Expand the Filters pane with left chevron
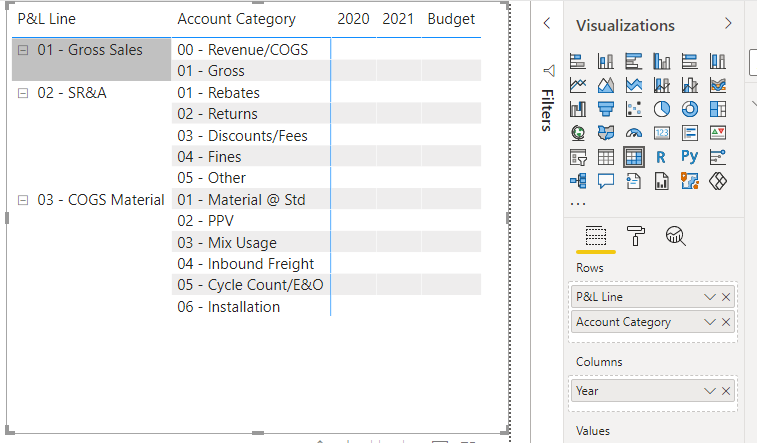 547,23
